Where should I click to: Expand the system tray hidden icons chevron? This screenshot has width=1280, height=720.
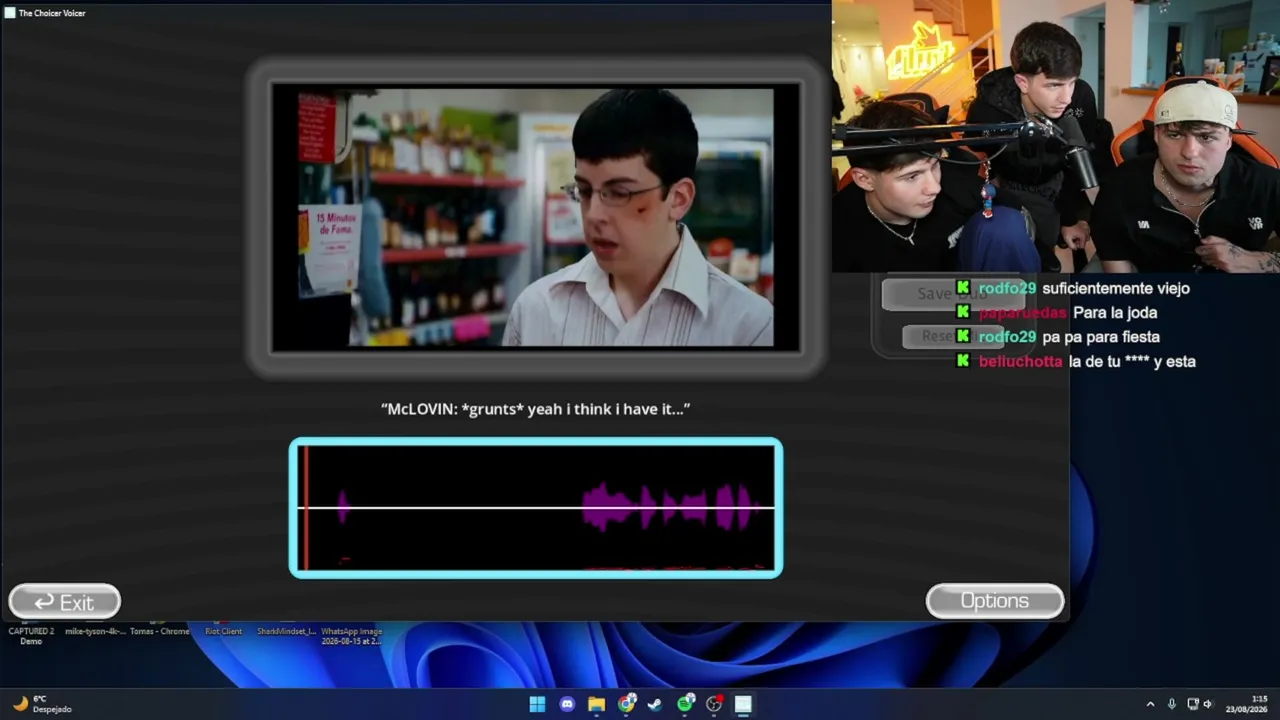[1150, 704]
